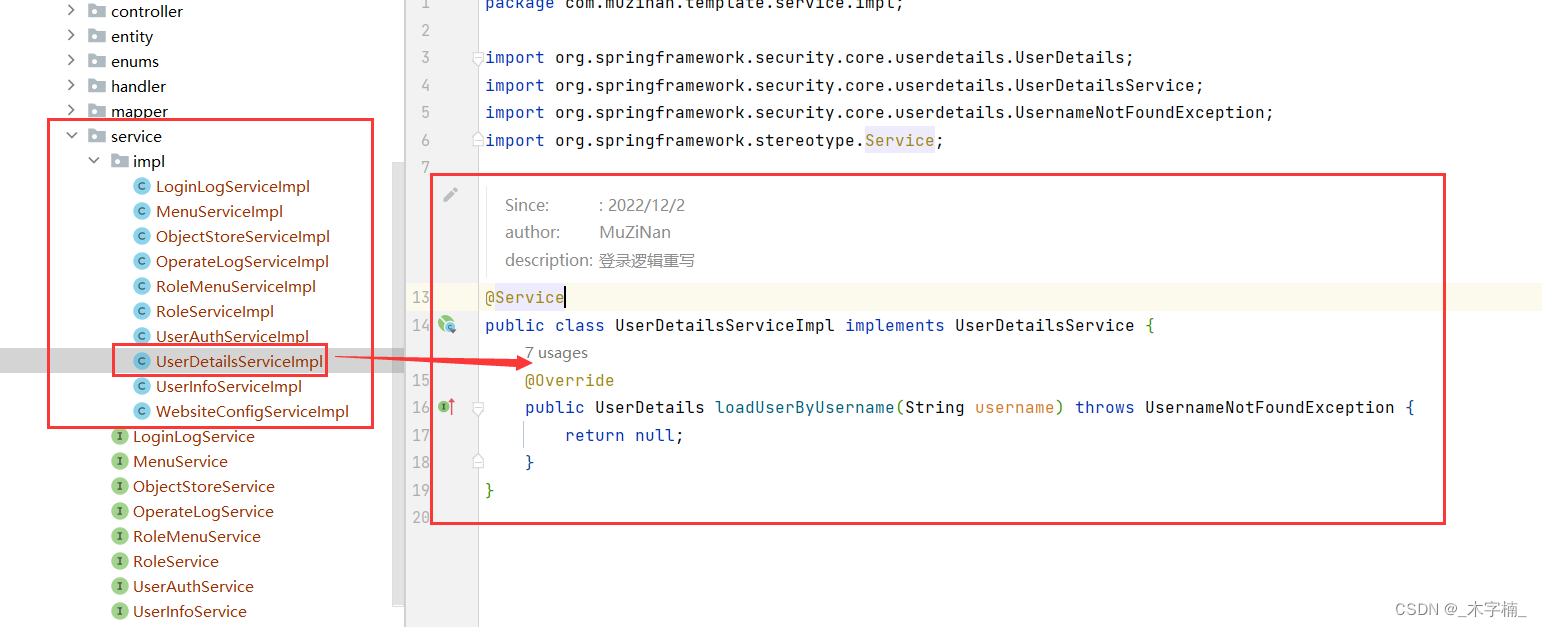Click UserInfoServiceImpl class icon

point(142,386)
